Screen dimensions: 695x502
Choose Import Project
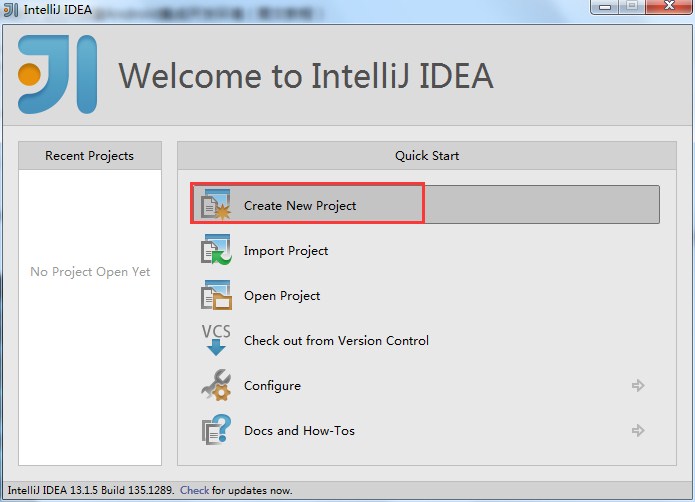tap(286, 251)
